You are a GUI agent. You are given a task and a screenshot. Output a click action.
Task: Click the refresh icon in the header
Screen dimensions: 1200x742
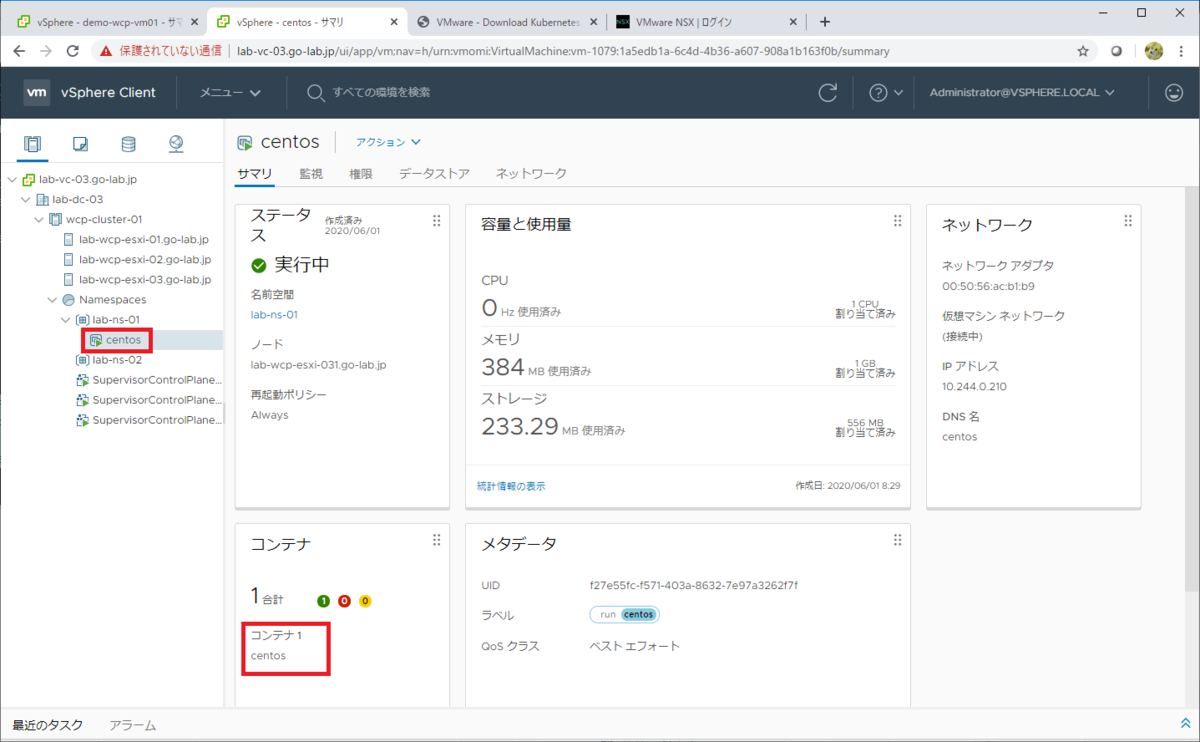(x=827, y=92)
